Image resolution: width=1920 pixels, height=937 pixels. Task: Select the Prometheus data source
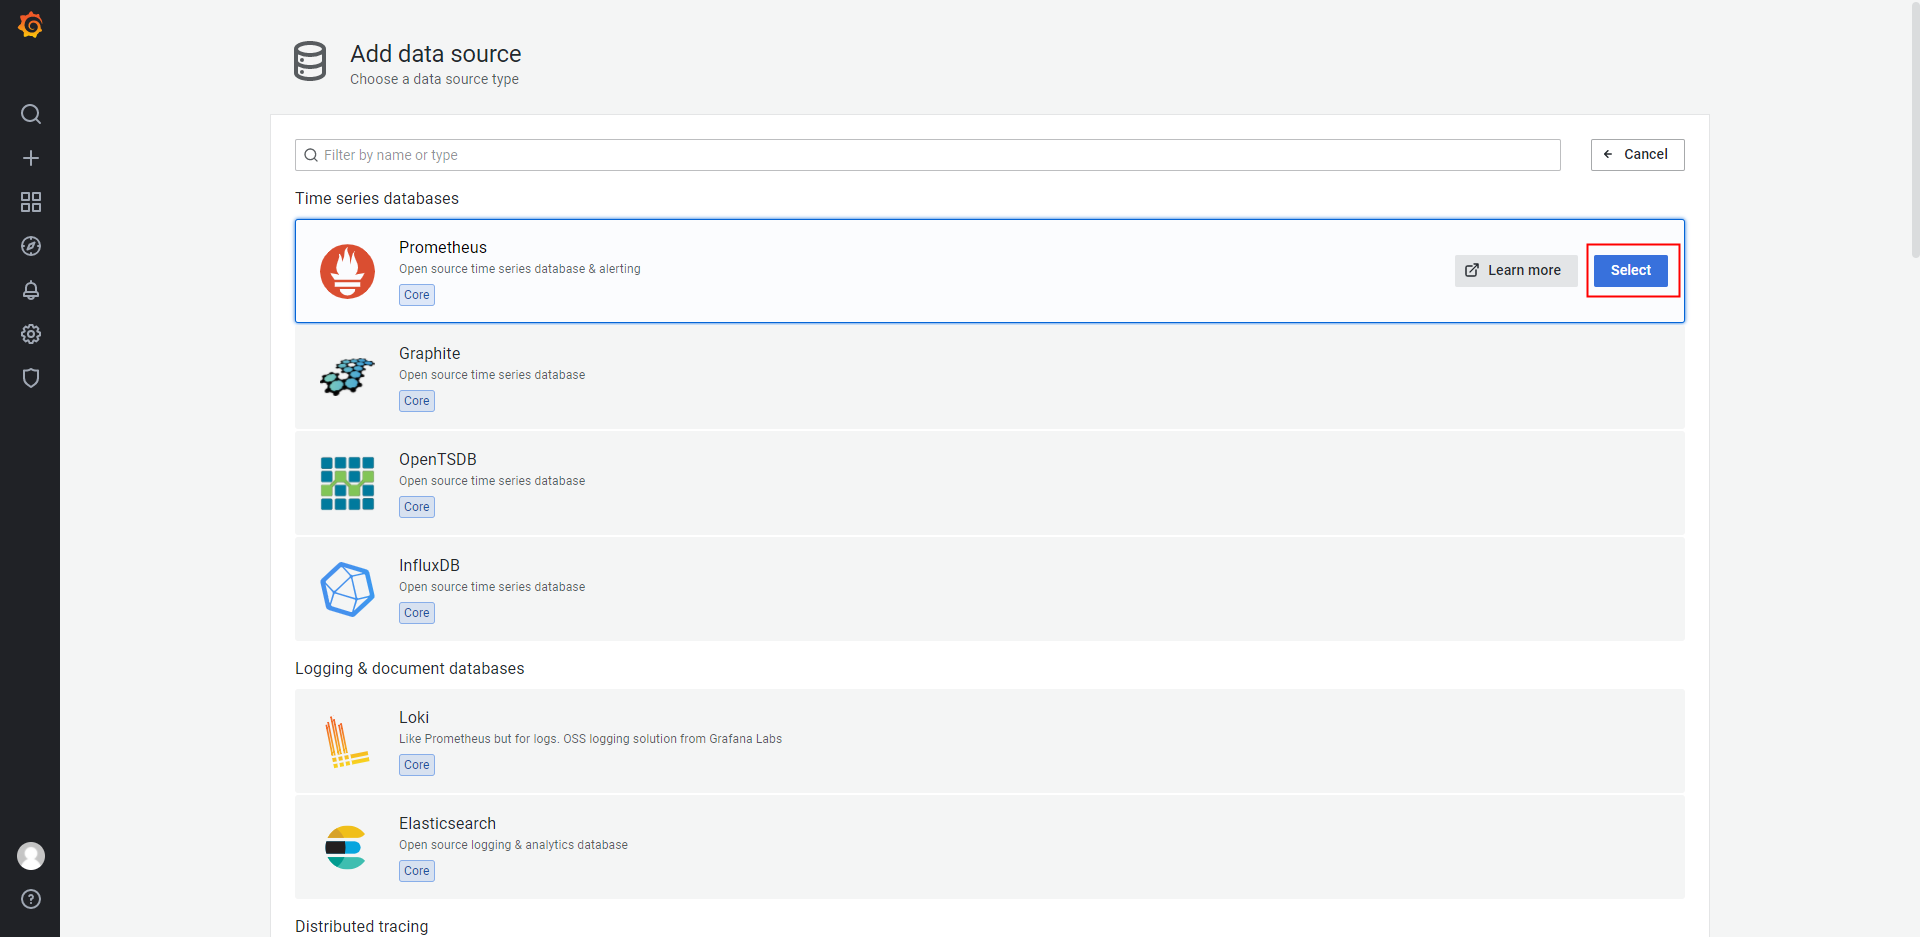(x=1630, y=270)
